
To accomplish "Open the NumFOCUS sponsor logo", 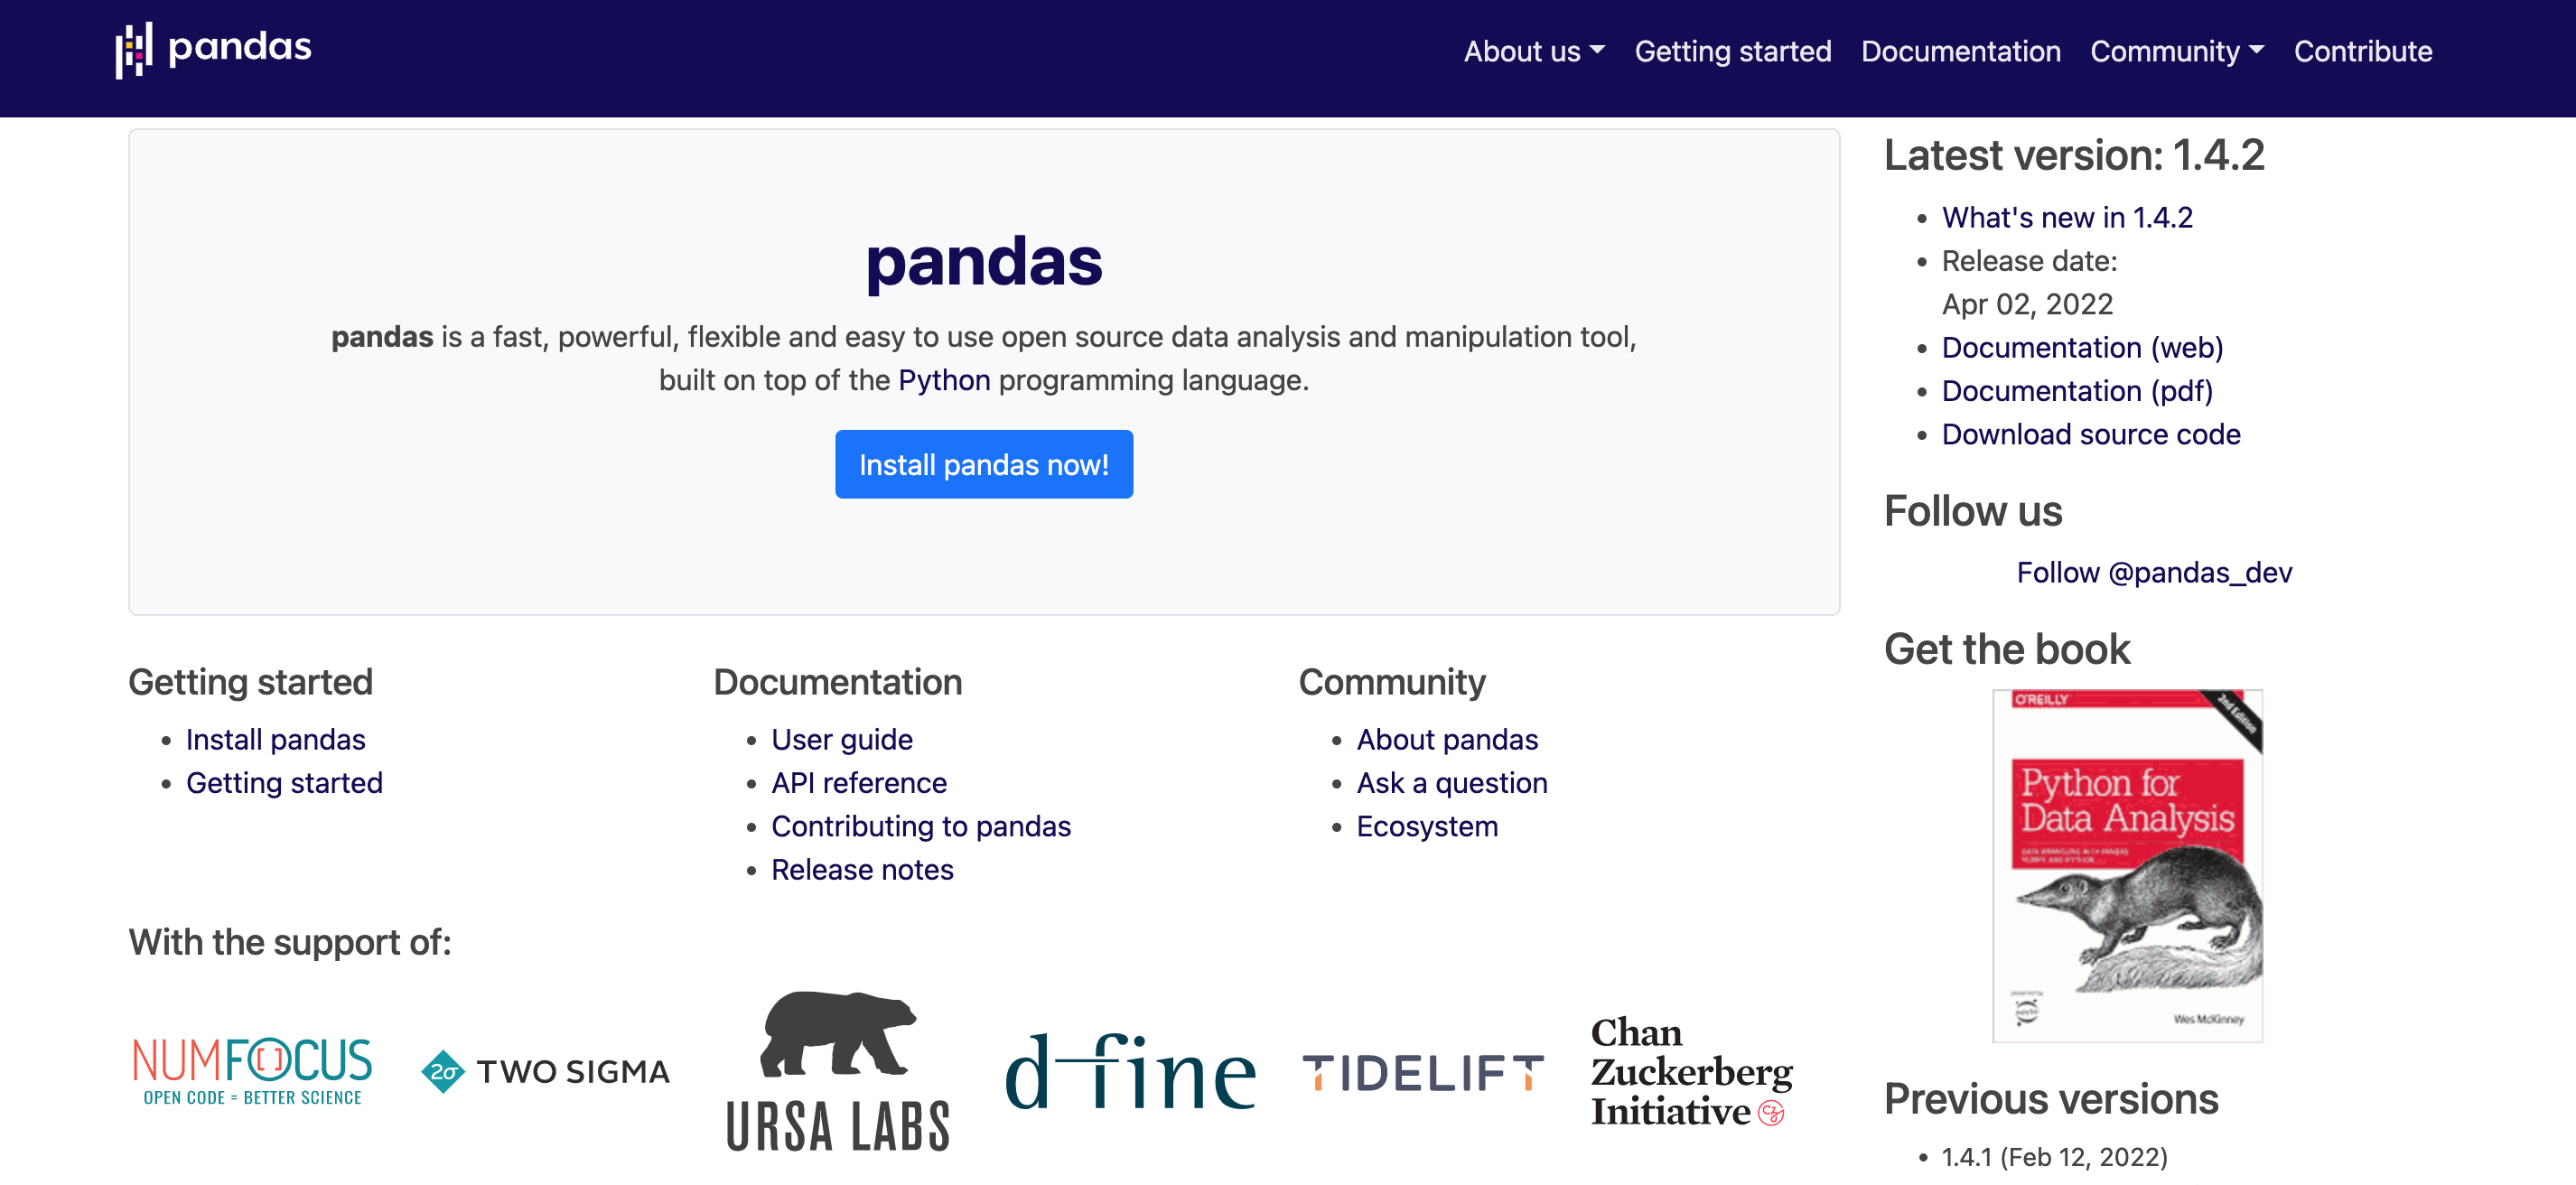I will tap(252, 1070).
